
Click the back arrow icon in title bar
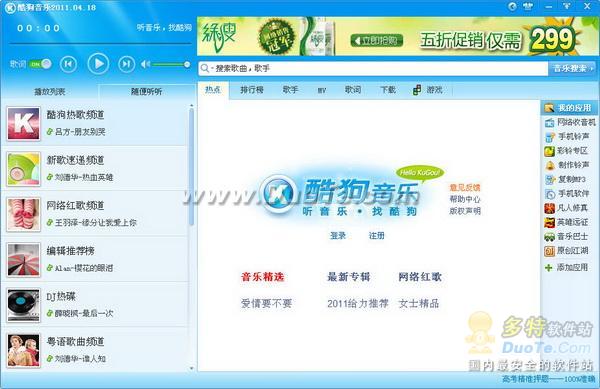tap(512, 6)
